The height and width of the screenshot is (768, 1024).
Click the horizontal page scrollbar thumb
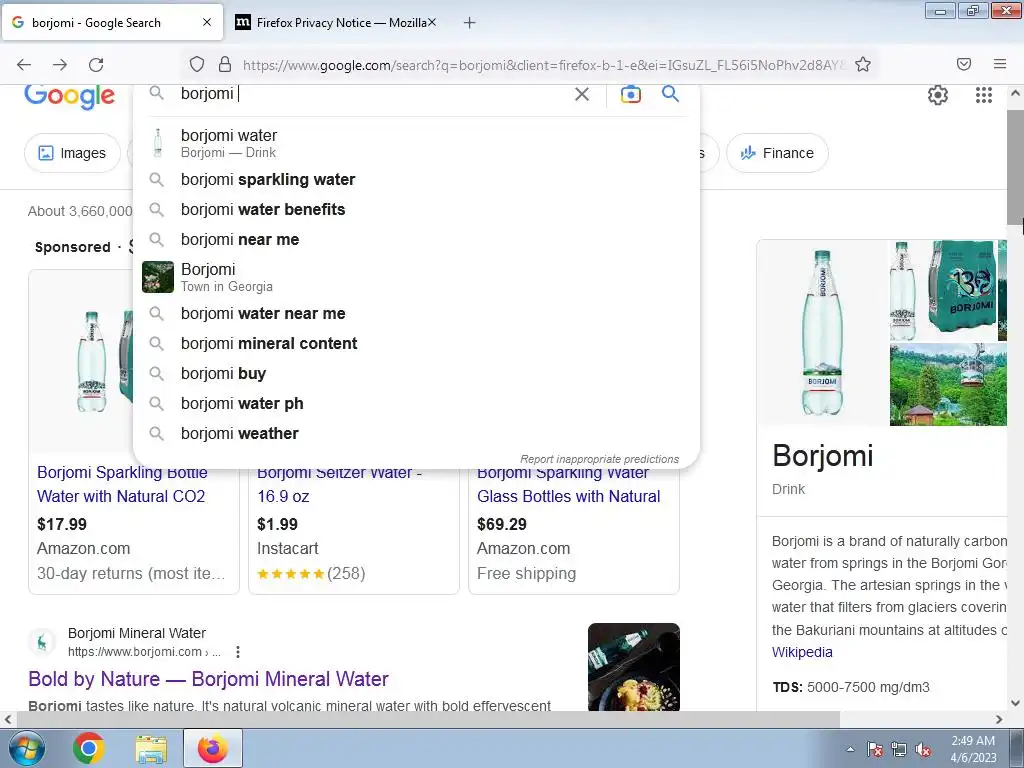(428, 719)
